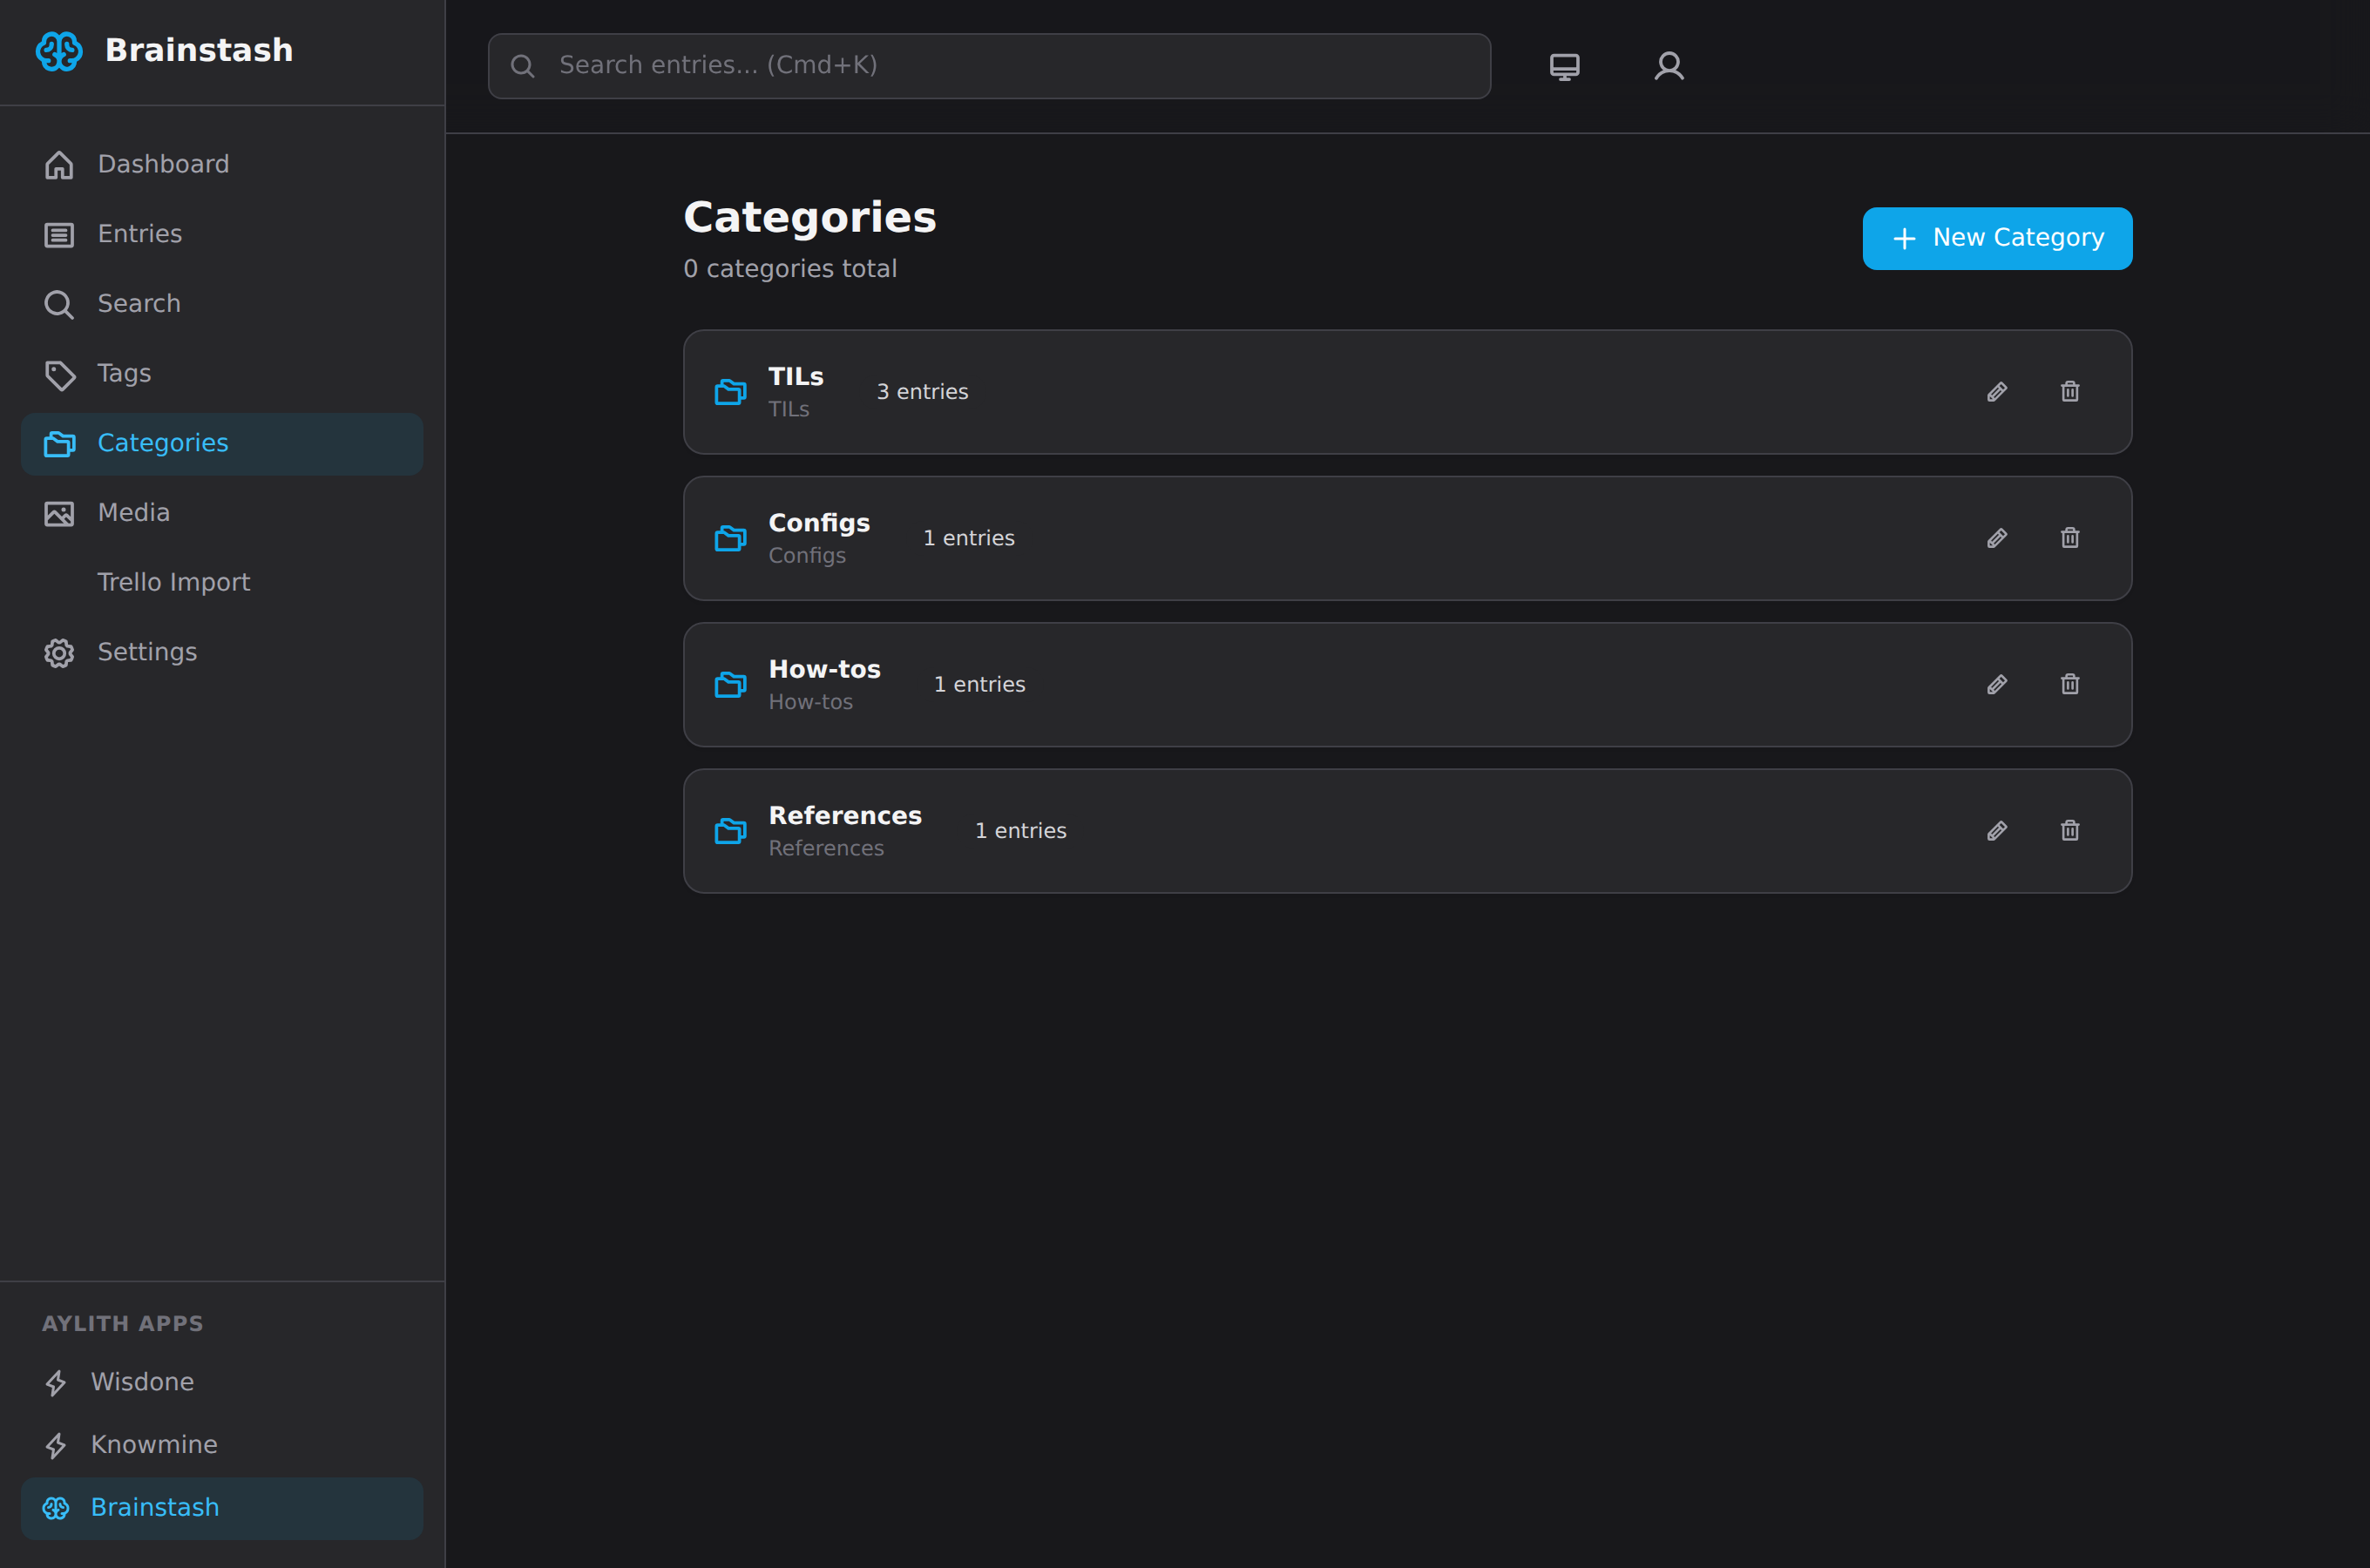Click the AYLITH APPS section label

tap(123, 1324)
